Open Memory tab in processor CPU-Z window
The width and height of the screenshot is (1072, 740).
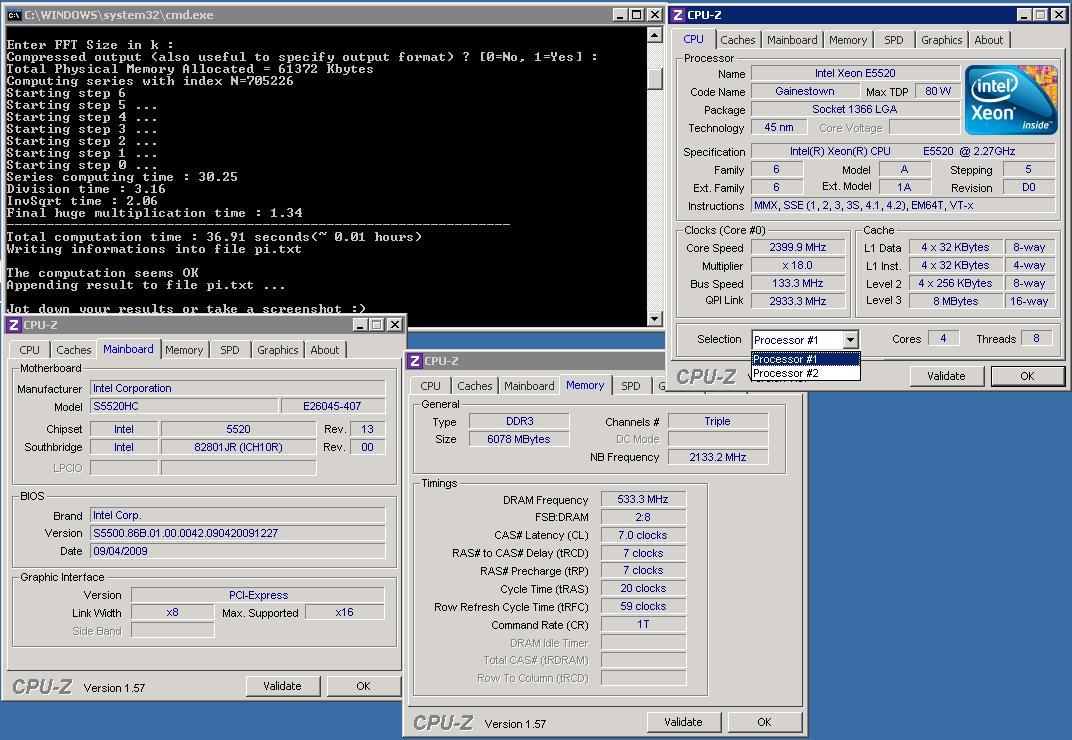[848, 40]
